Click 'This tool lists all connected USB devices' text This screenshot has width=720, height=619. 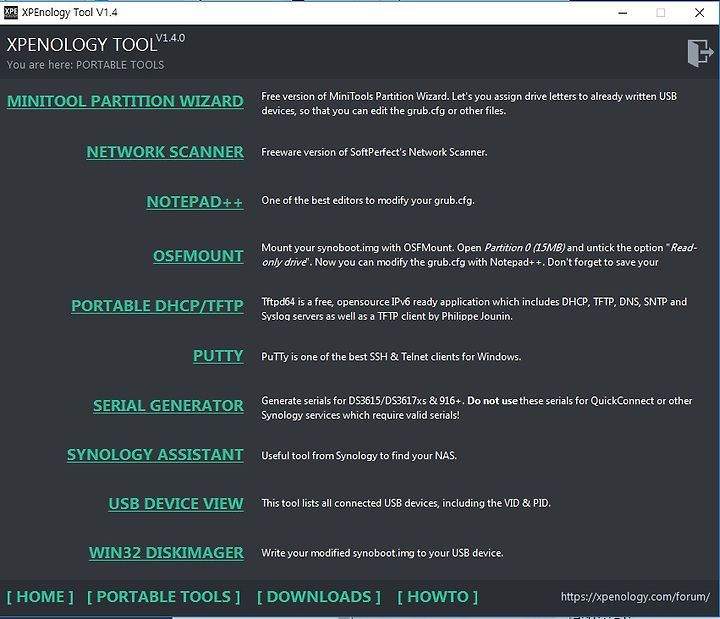point(406,503)
